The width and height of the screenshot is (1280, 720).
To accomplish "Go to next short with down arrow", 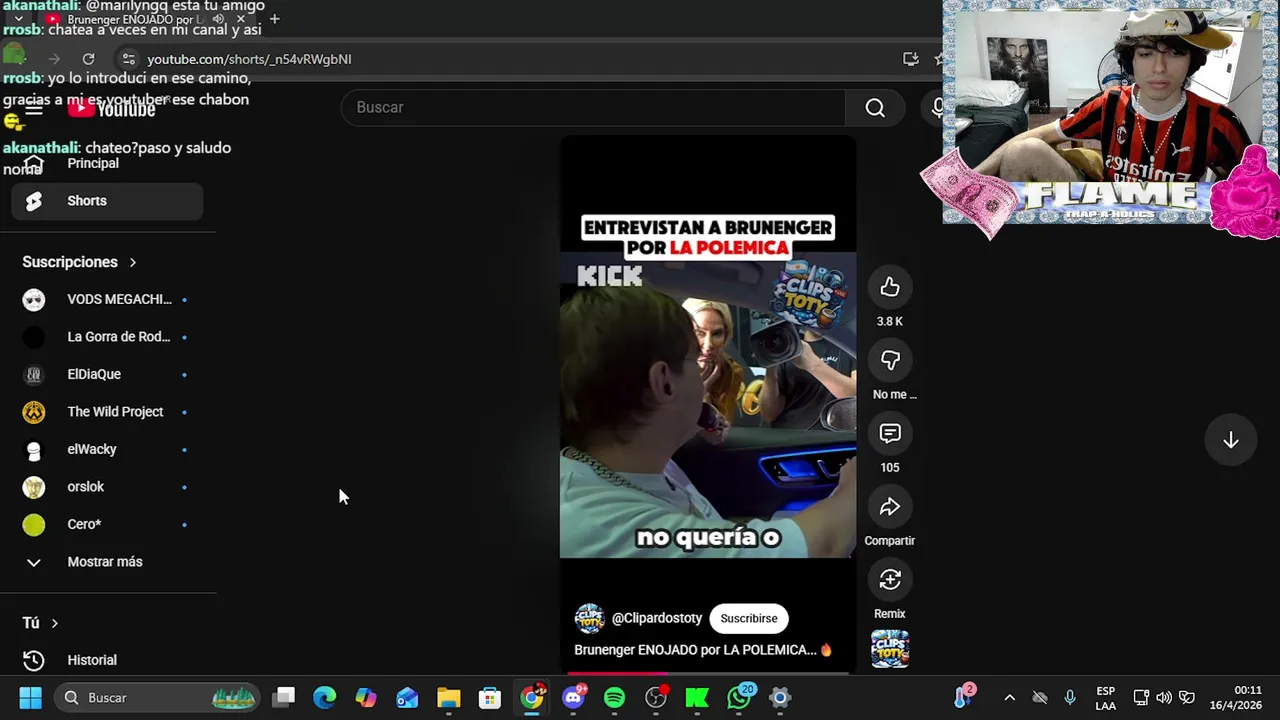I will (x=1231, y=441).
